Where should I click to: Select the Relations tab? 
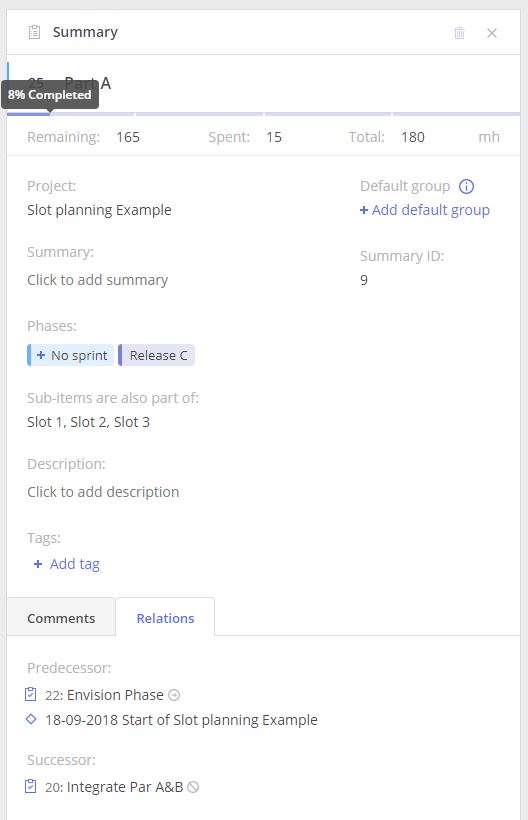click(x=165, y=618)
